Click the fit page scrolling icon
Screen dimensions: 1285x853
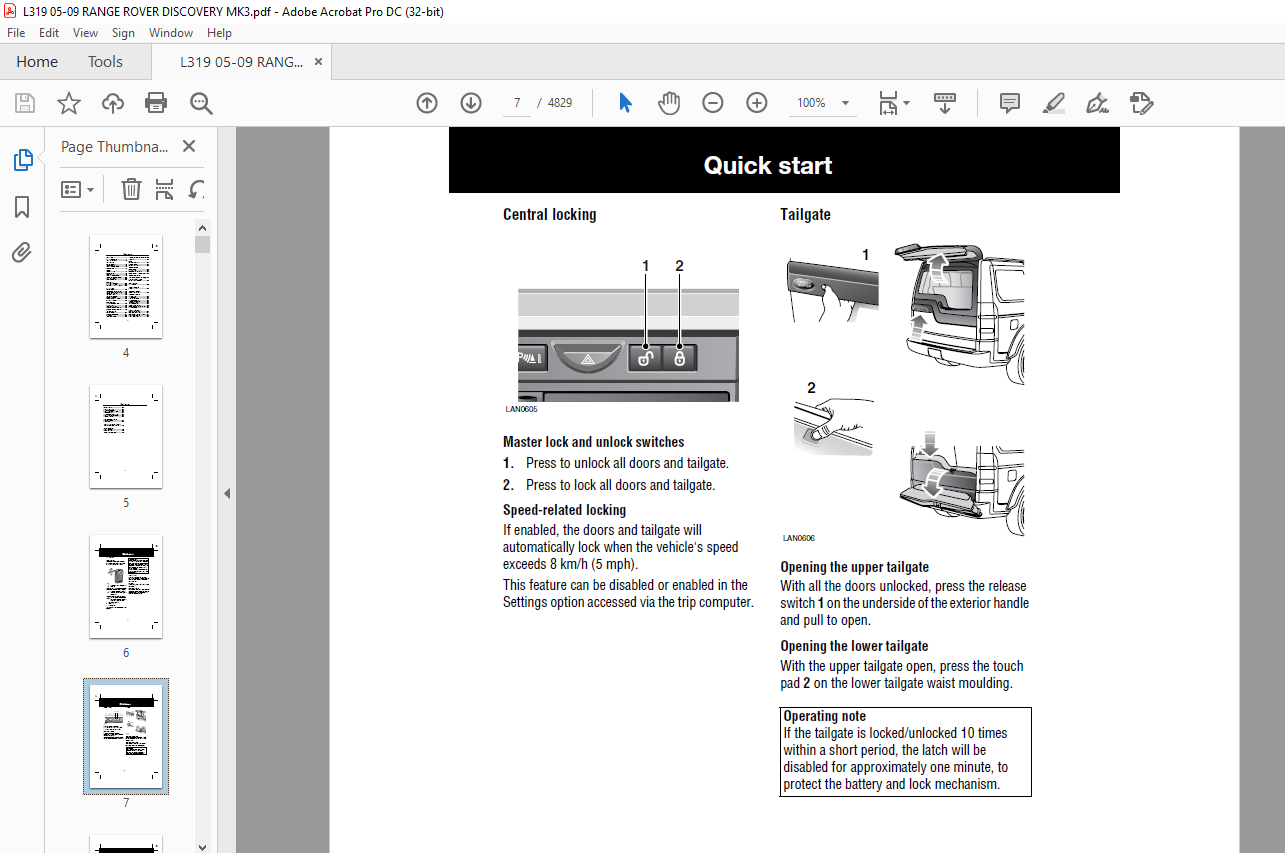coord(888,103)
